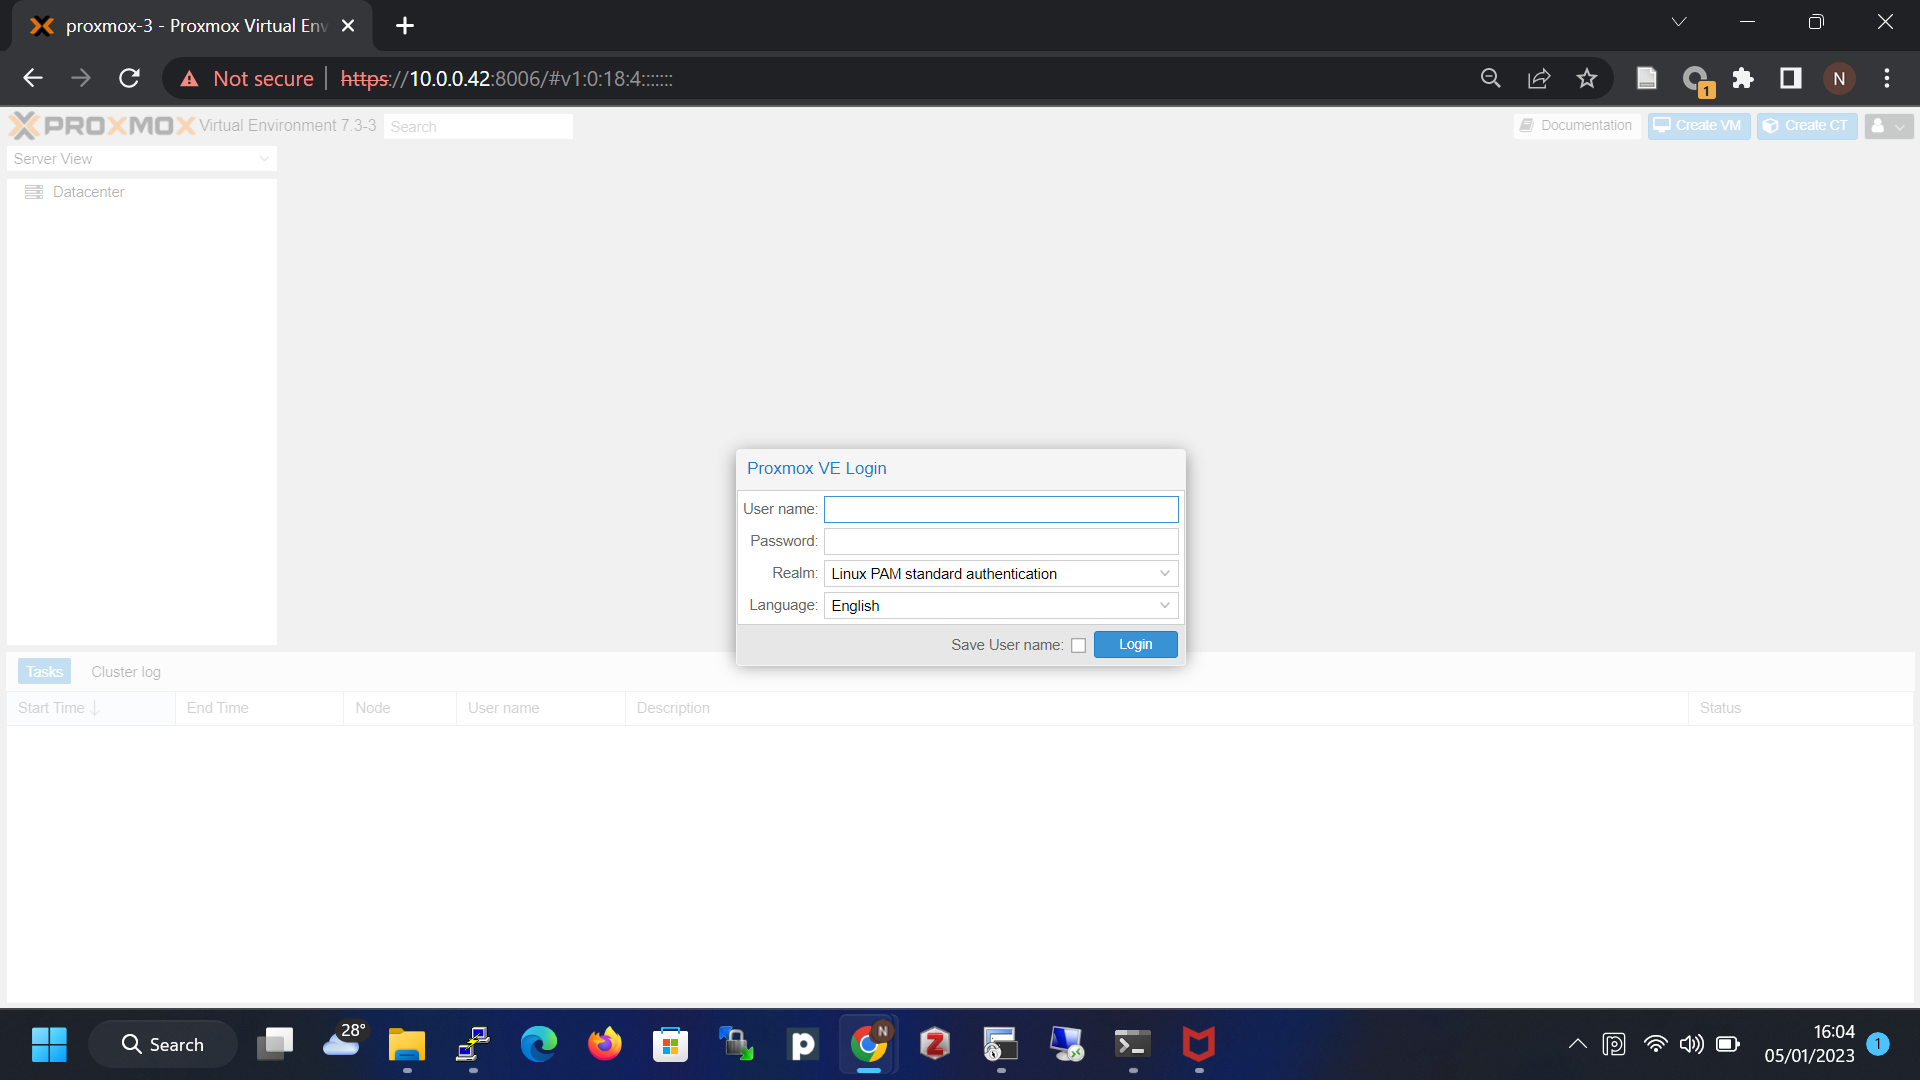Reload the Proxmox page
The width and height of the screenshot is (1920, 1080).
click(x=129, y=79)
